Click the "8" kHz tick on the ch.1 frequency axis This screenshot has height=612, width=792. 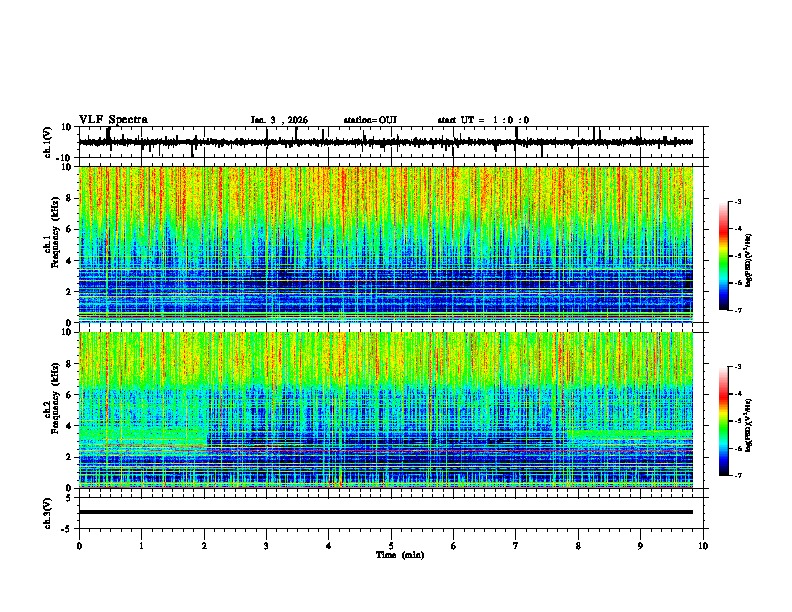pyautogui.click(x=69, y=198)
